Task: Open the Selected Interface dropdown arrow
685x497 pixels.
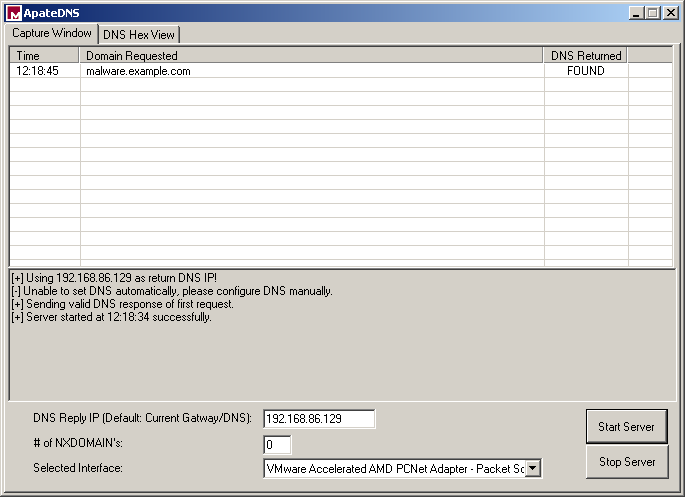Action: click(x=533, y=469)
